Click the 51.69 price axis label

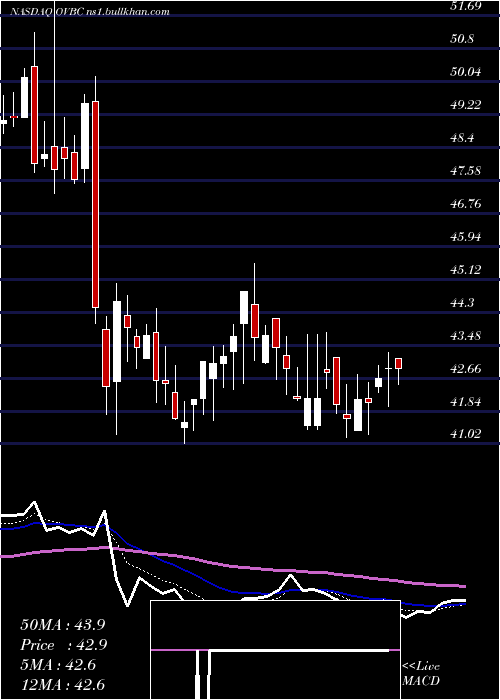click(x=466, y=5)
